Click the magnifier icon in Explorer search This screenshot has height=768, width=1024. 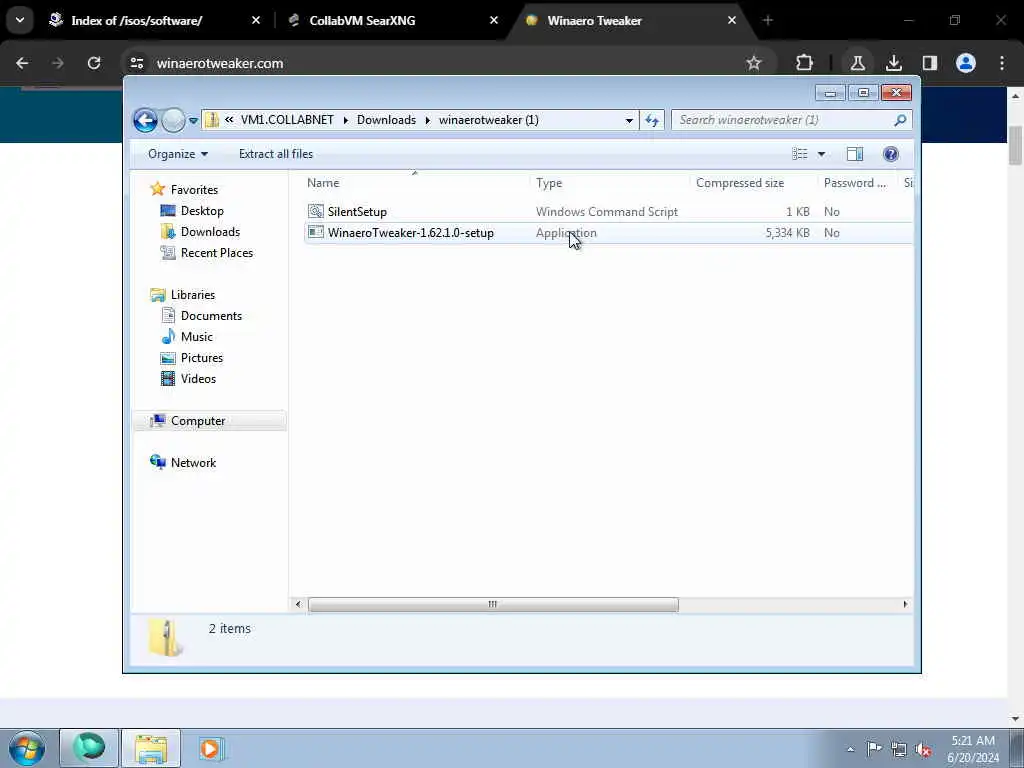tap(900, 120)
